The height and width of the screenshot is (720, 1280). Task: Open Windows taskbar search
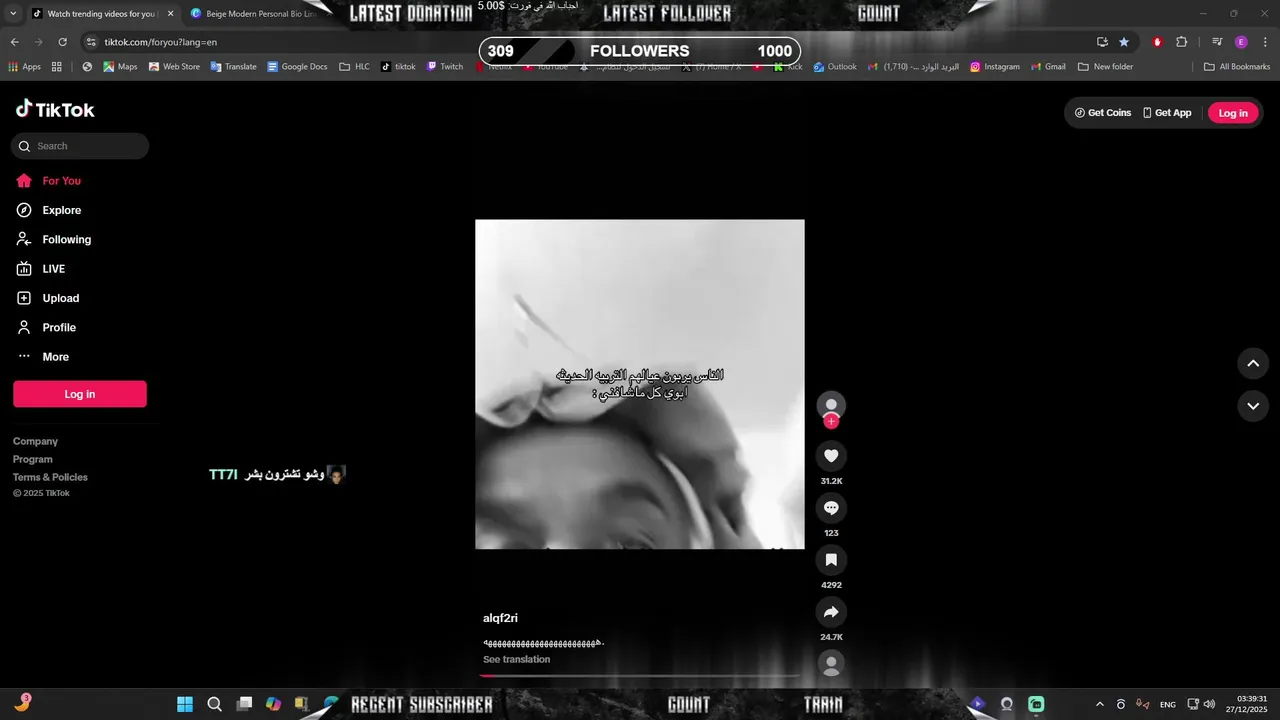point(214,704)
